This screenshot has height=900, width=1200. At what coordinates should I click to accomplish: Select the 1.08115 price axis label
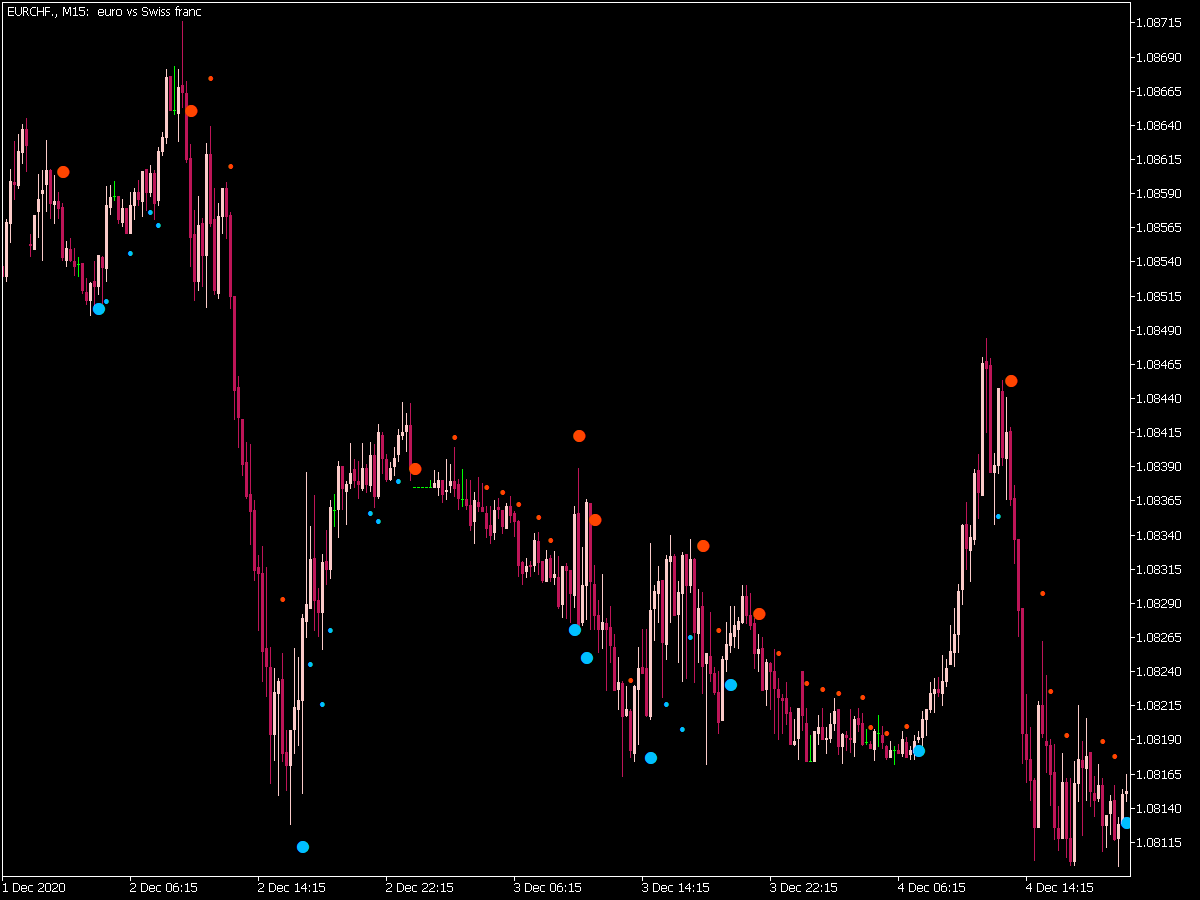pyautogui.click(x=1160, y=842)
